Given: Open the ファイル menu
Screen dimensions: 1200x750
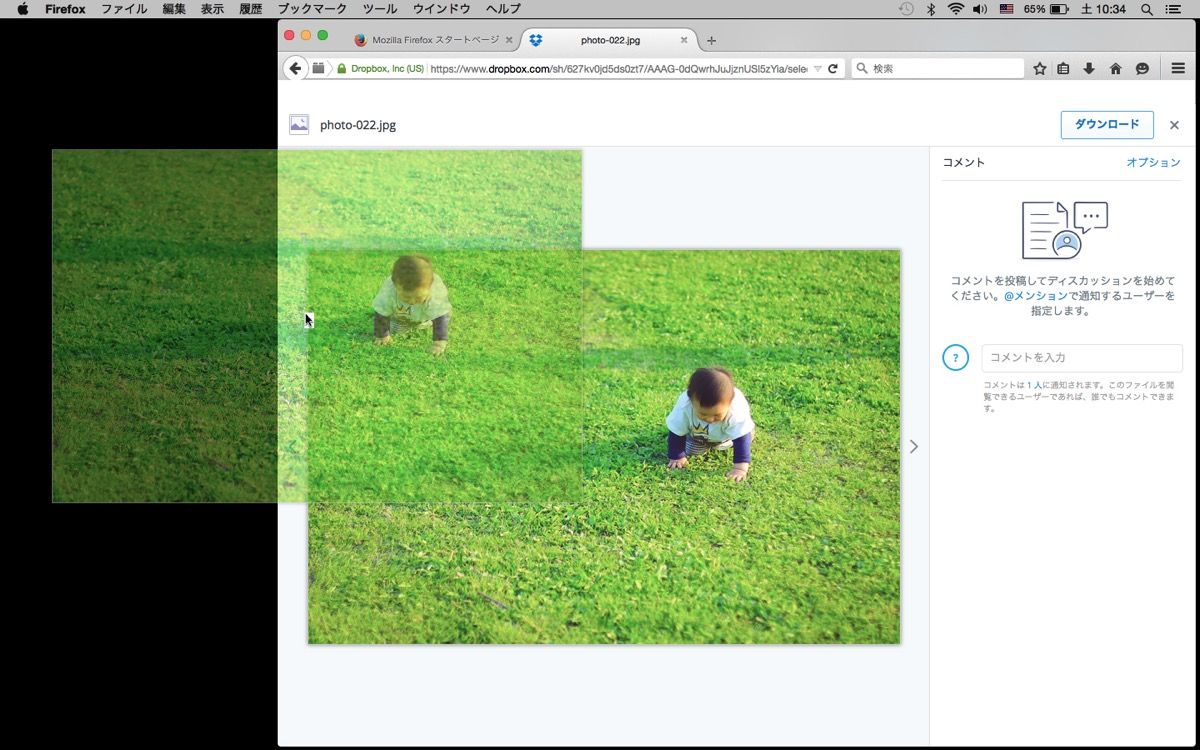Looking at the screenshot, I should point(124,9).
